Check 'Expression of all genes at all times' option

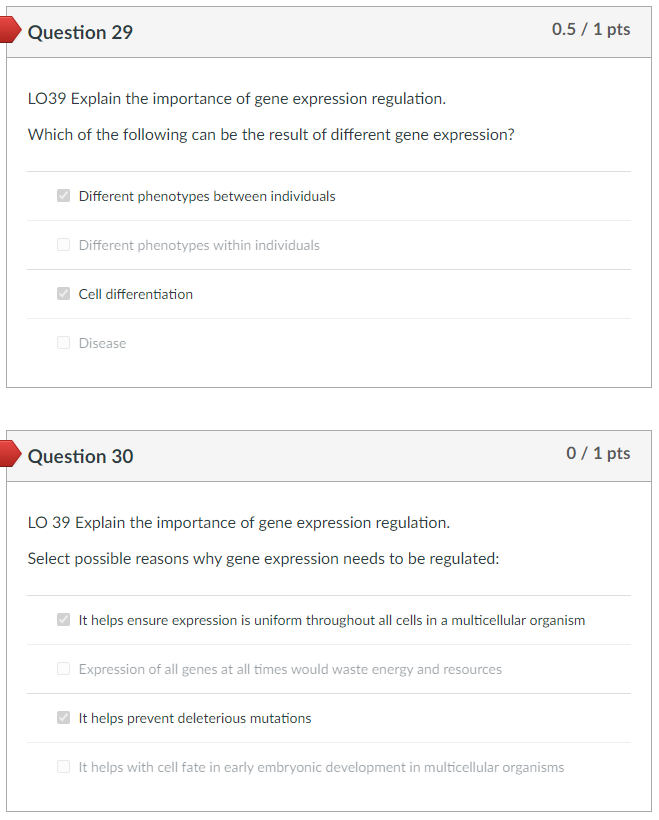(63, 668)
